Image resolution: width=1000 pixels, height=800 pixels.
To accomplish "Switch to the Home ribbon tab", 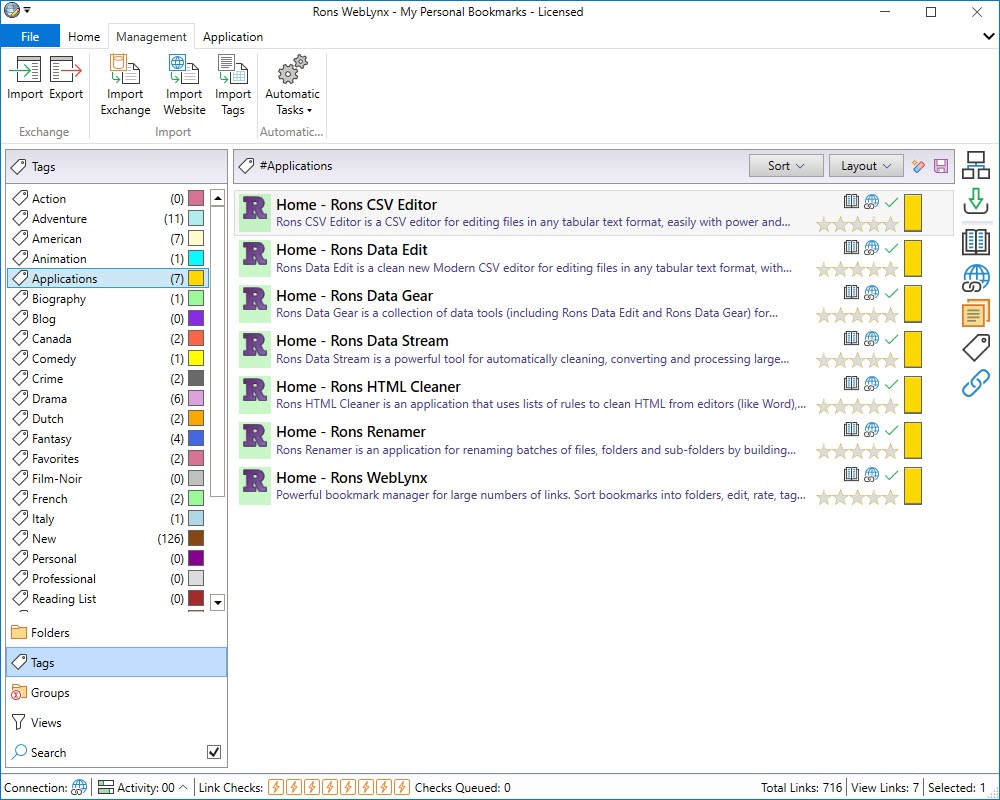I will pyautogui.click(x=84, y=37).
